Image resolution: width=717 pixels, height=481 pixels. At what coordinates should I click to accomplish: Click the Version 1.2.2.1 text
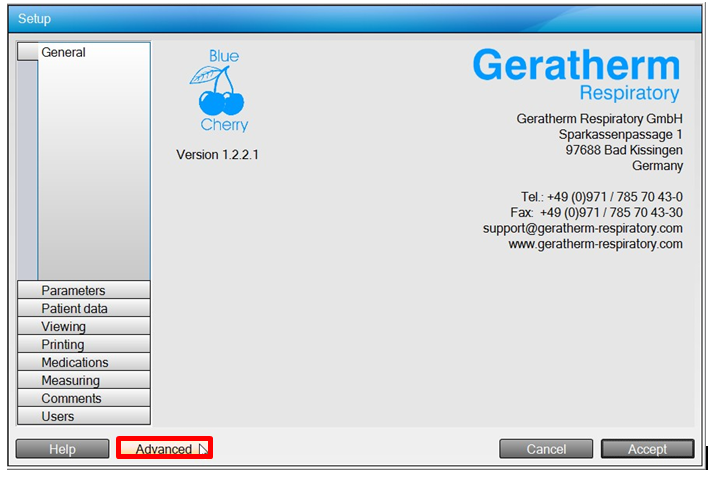click(217, 155)
